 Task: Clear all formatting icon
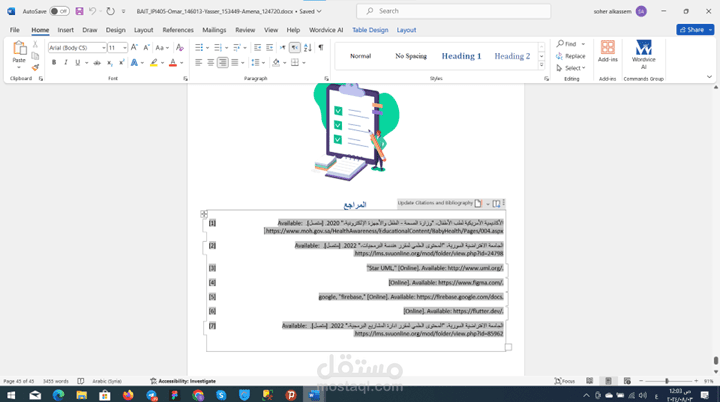tap(180, 47)
